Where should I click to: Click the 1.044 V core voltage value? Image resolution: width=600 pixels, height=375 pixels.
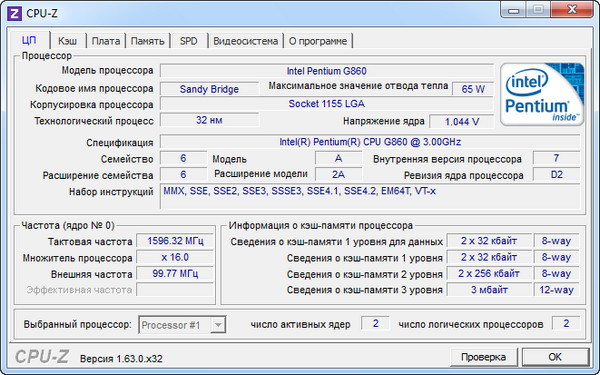coord(462,122)
